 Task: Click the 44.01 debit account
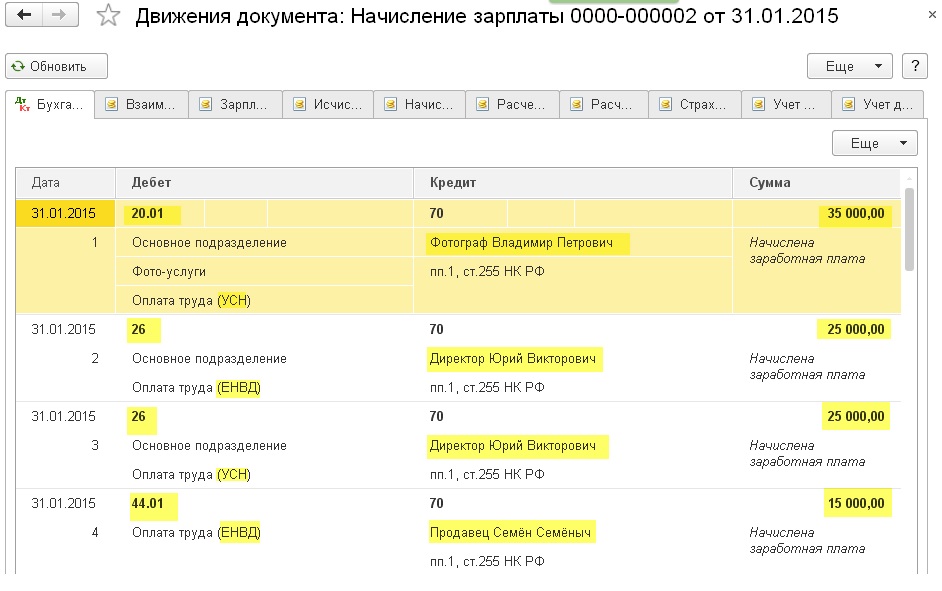coord(148,503)
